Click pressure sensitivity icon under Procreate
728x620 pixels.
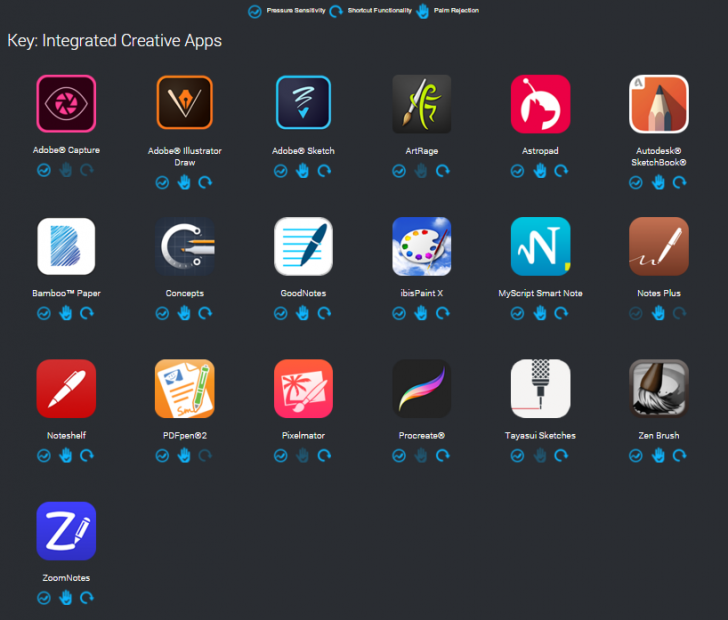[399, 456]
